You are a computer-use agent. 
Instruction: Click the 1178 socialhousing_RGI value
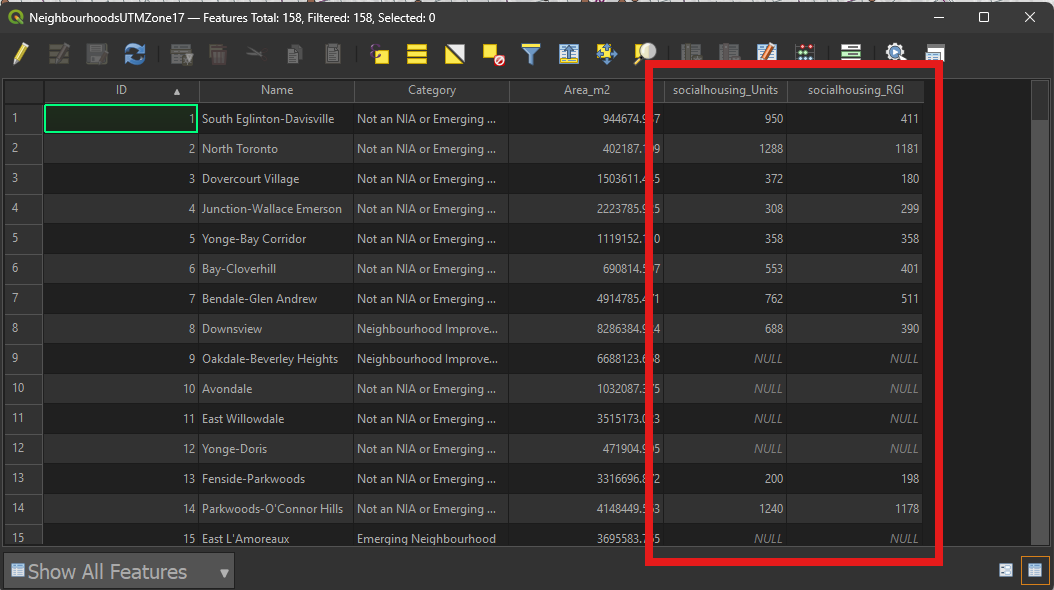(x=907, y=509)
